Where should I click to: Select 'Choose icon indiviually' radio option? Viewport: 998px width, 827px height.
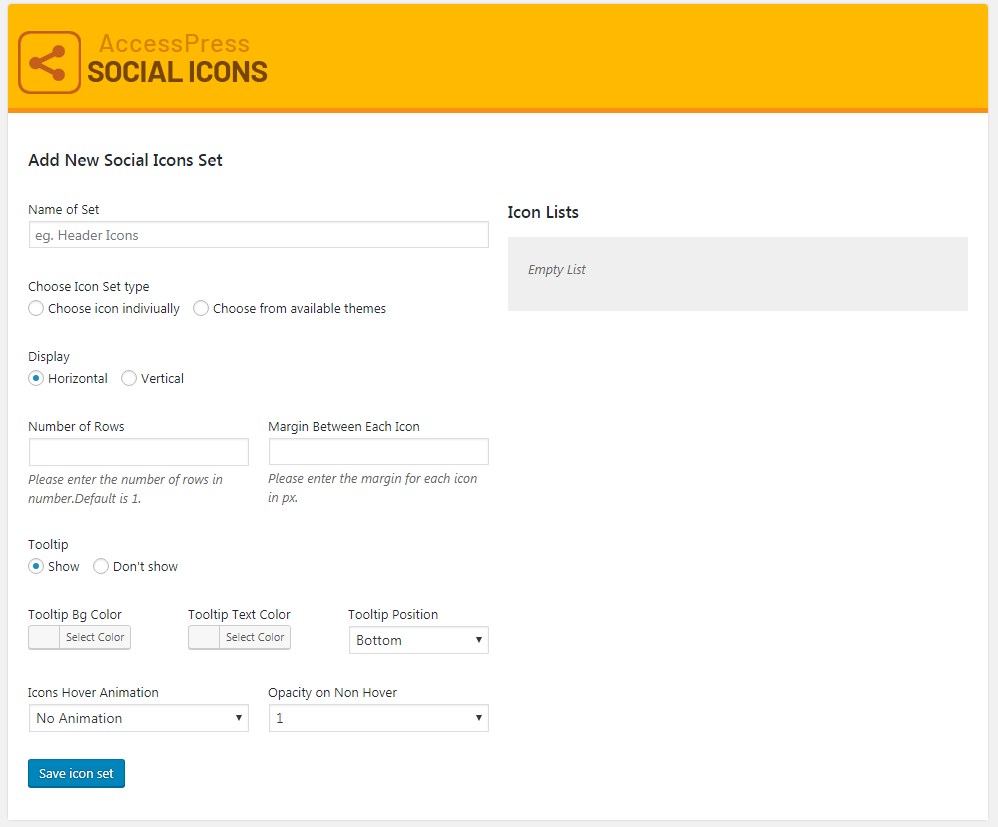[37, 309]
